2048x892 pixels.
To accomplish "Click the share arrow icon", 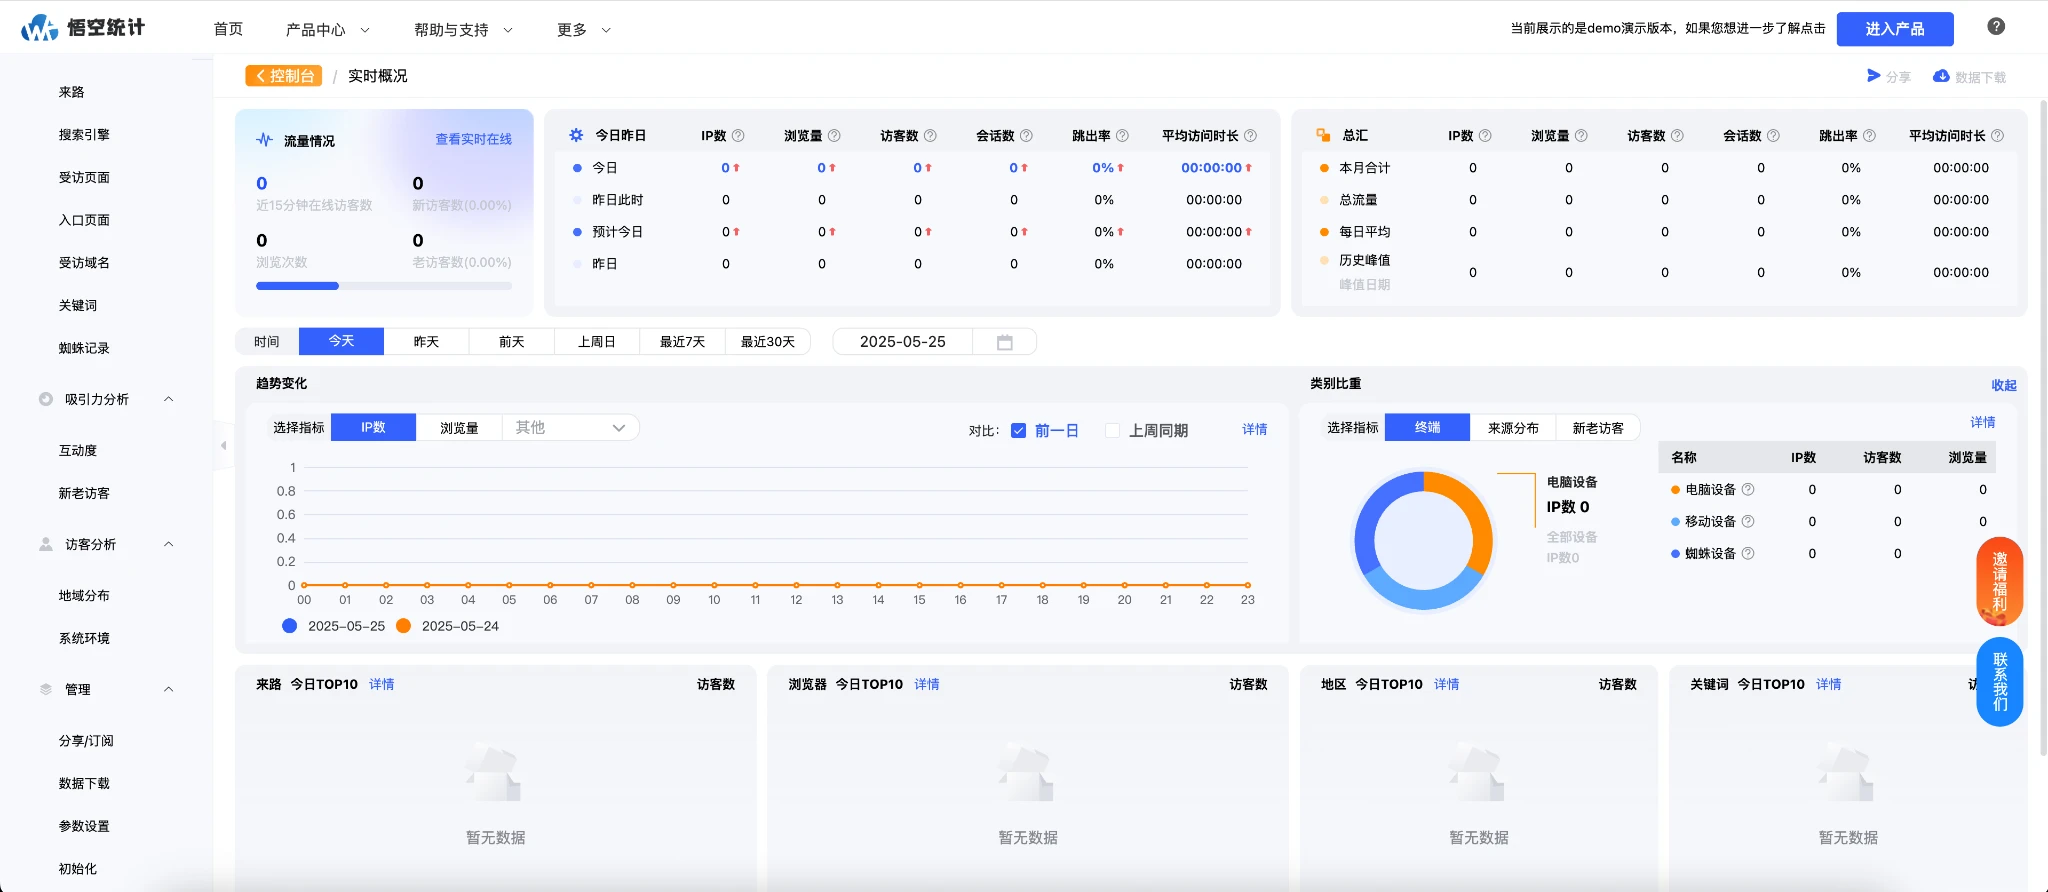I will pos(1873,76).
